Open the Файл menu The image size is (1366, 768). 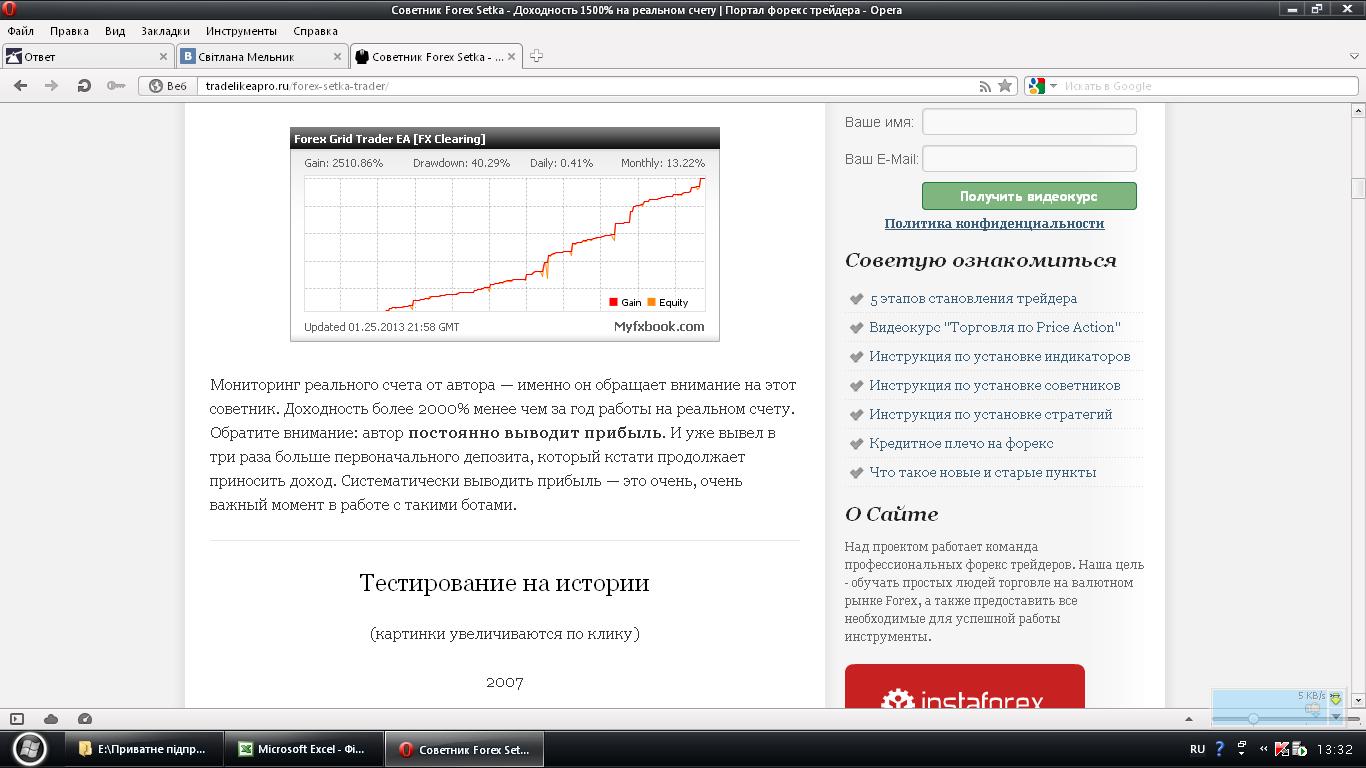coord(20,31)
